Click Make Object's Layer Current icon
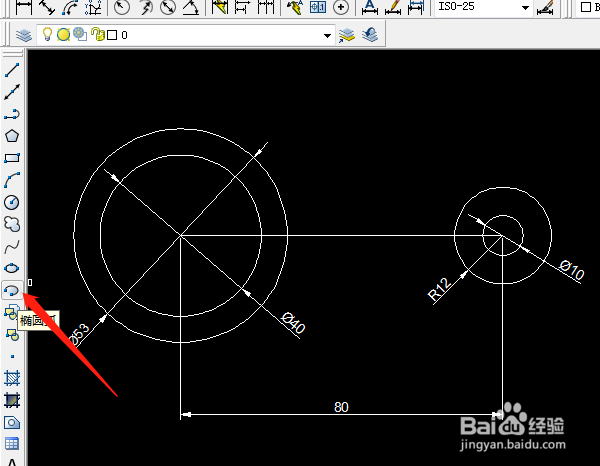 click(x=347, y=35)
